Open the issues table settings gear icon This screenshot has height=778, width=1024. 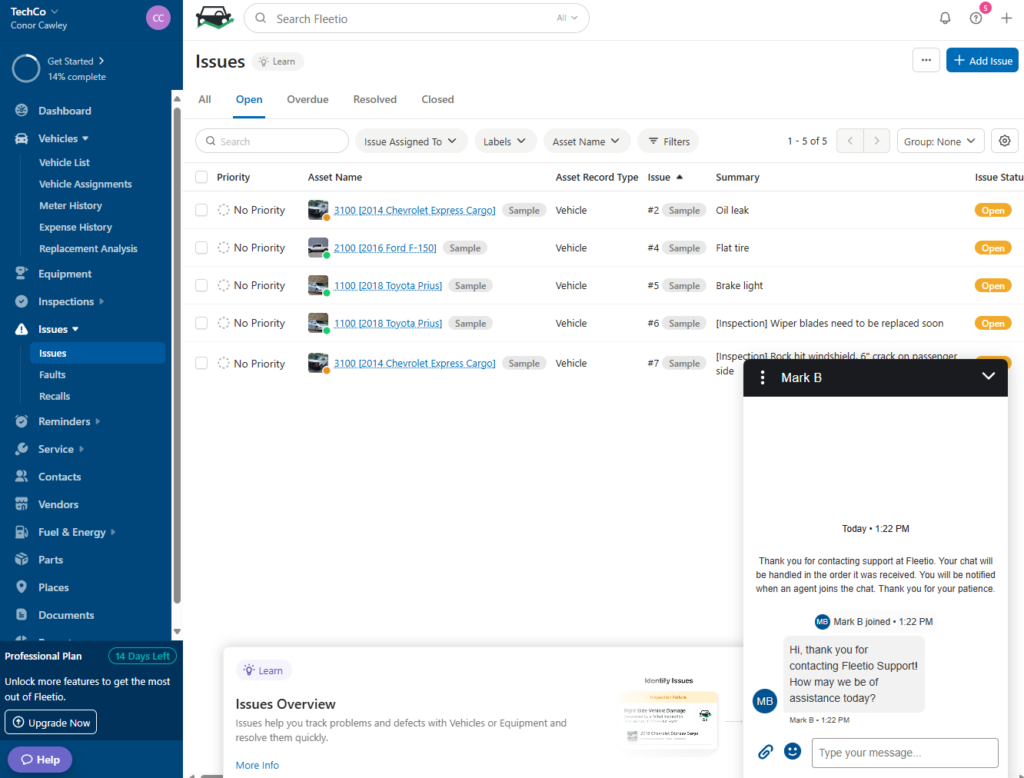[x=1004, y=140]
